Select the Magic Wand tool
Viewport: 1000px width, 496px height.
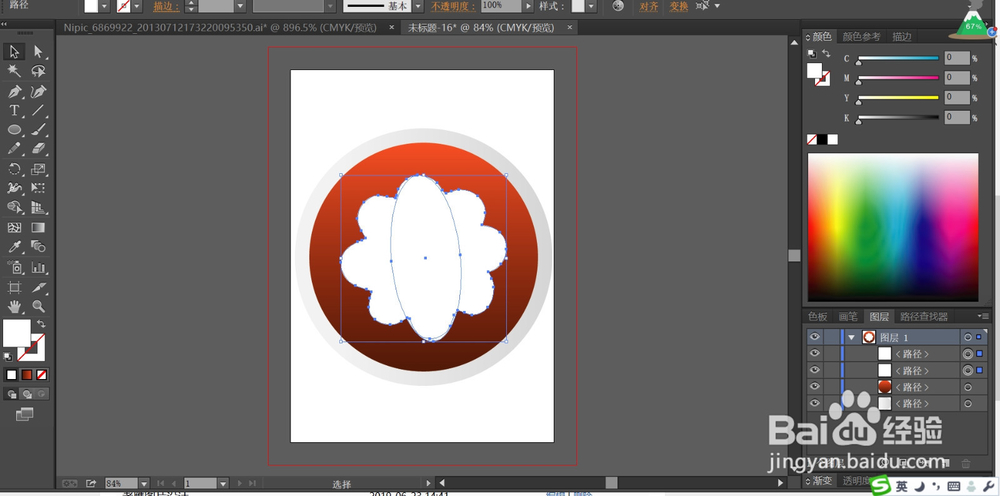14,71
